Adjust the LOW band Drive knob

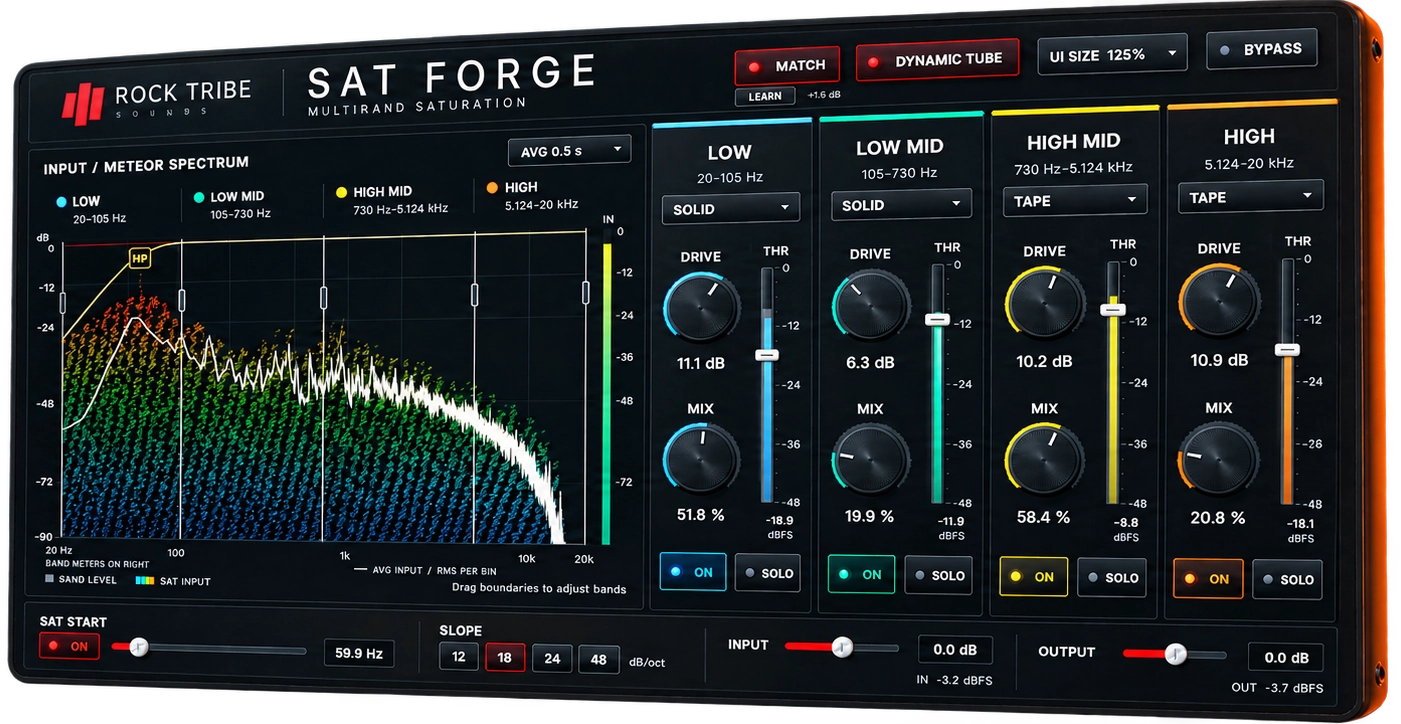(x=701, y=309)
